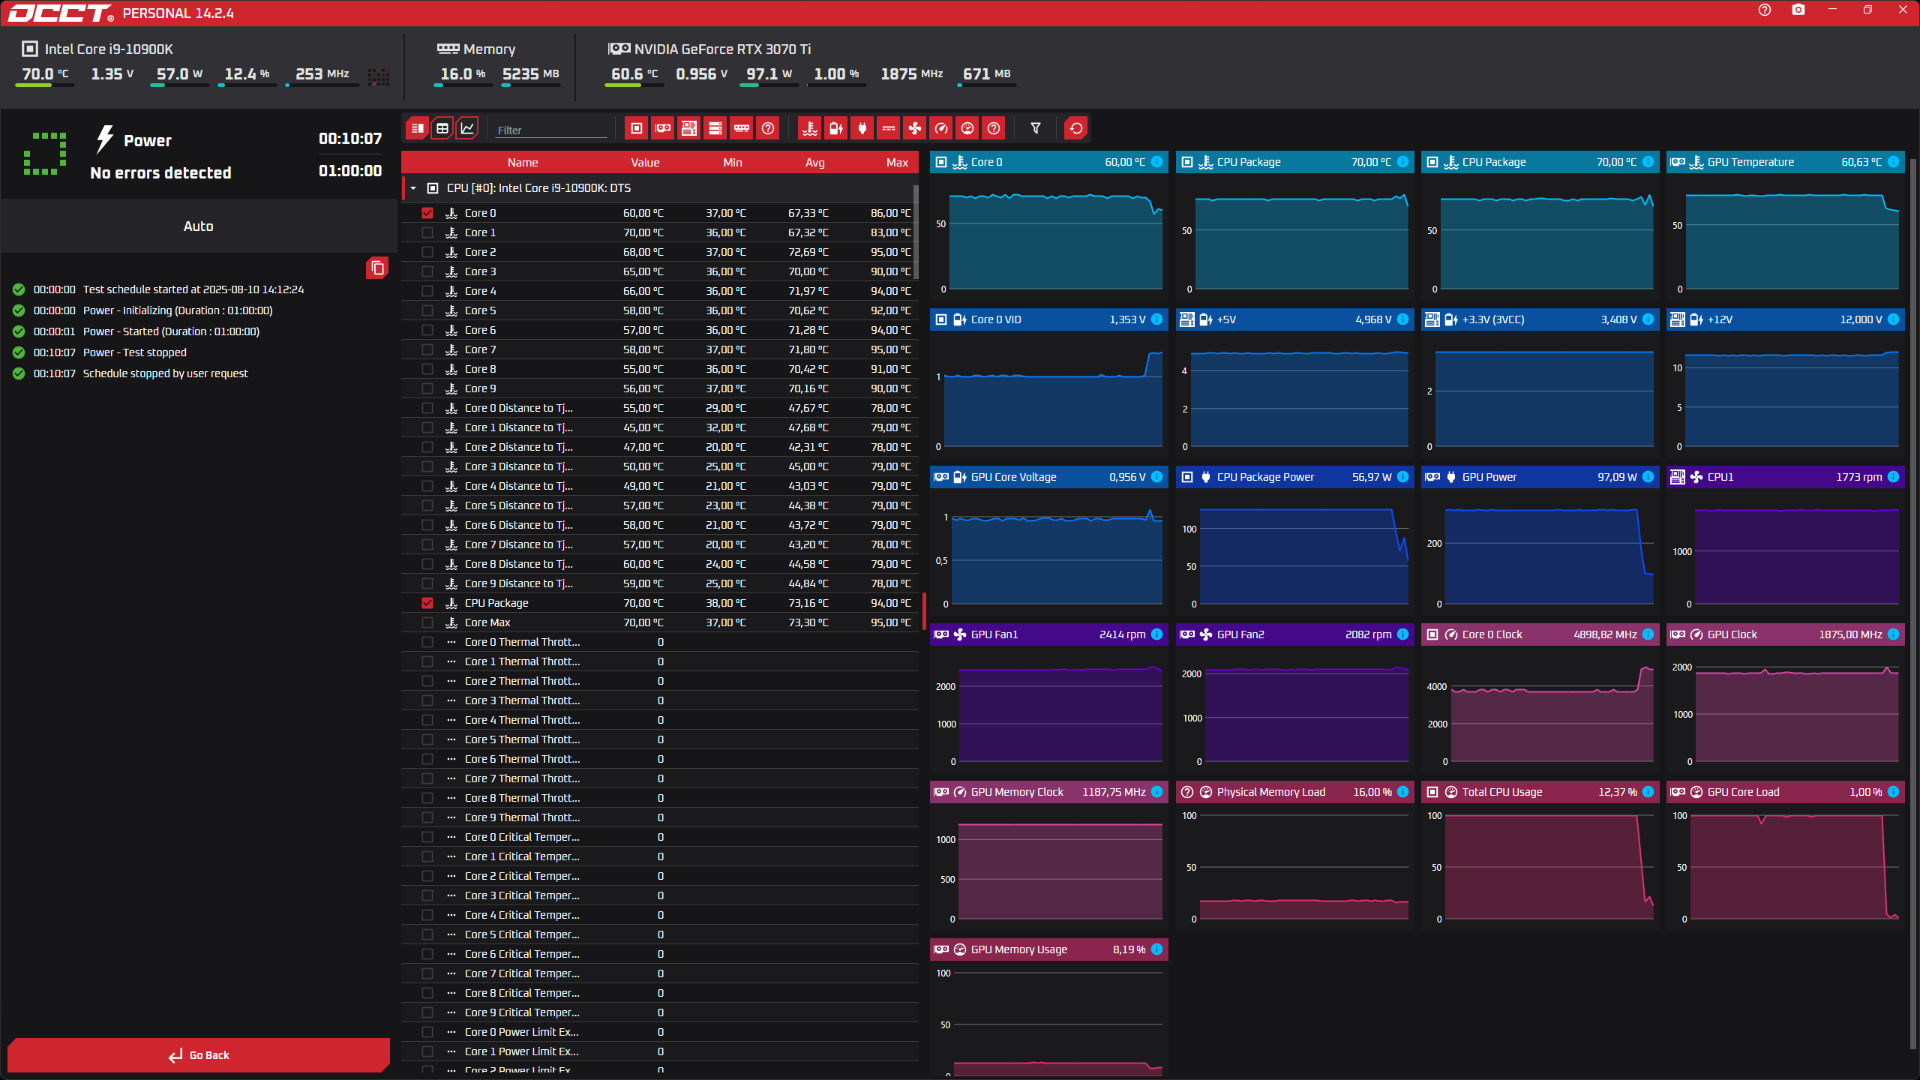Viewport: 1920px width, 1080px height.
Task: Uncheck the CPU Package sensor checkbox
Action: click(x=428, y=603)
